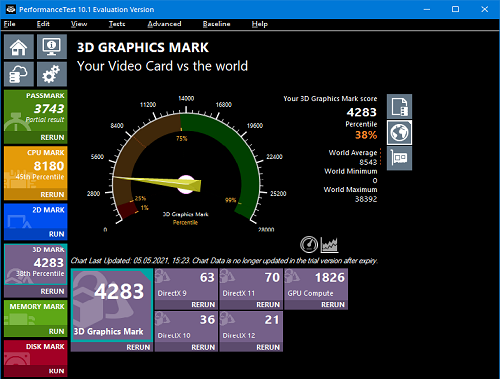The width and height of the screenshot is (500, 379).
Task: Open the System Information monitor icon
Action: tap(52, 47)
